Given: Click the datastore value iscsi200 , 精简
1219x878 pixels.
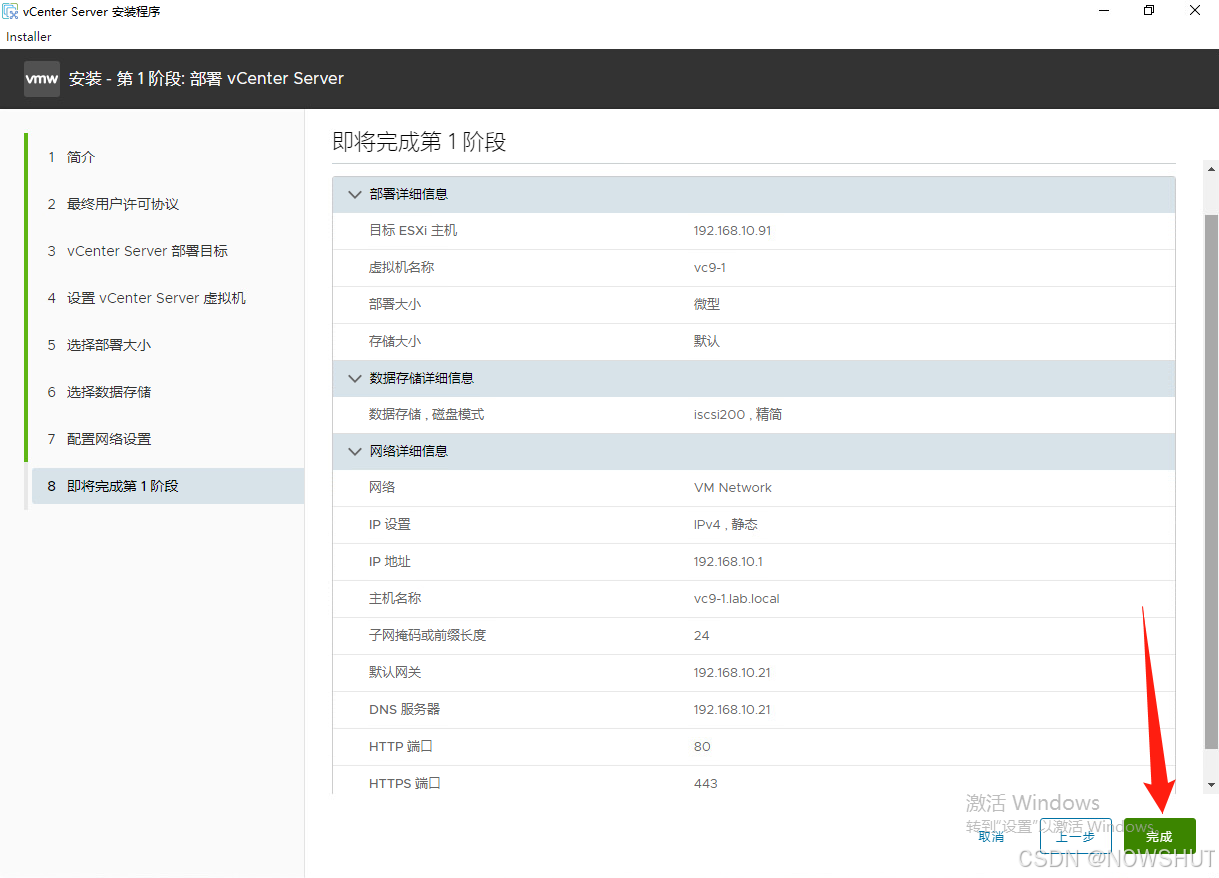Looking at the screenshot, I should click(738, 414).
